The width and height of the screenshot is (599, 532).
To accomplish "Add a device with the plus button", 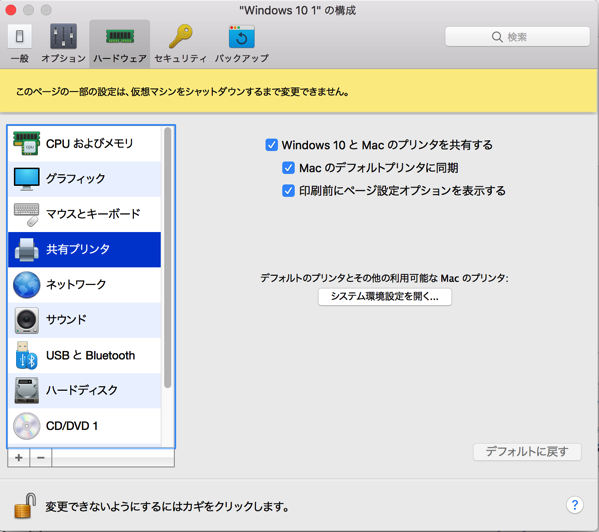I will 19,457.
